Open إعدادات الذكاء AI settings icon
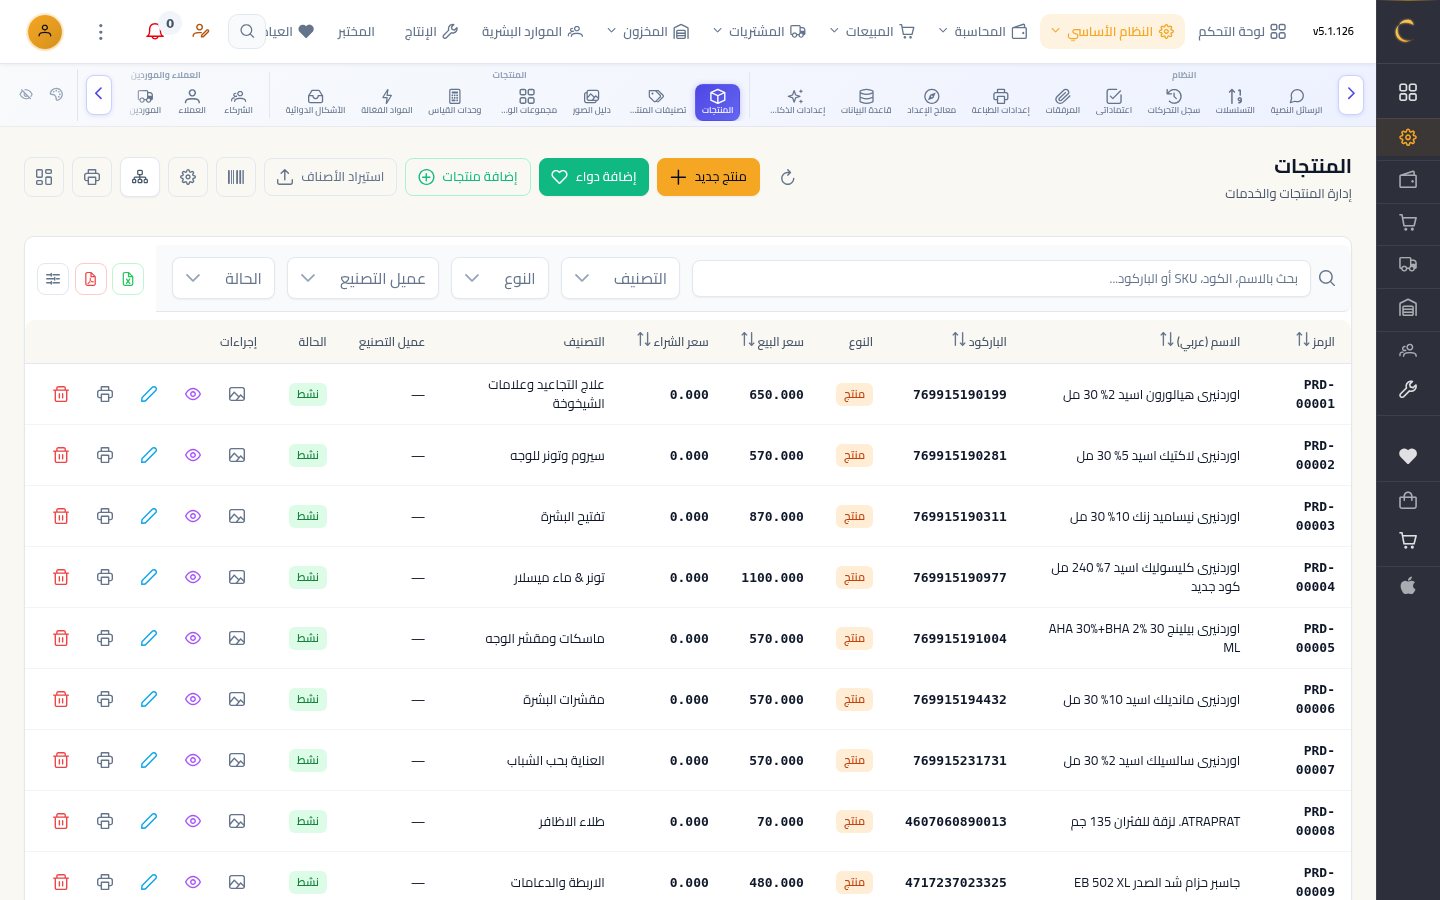 pyautogui.click(x=796, y=102)
